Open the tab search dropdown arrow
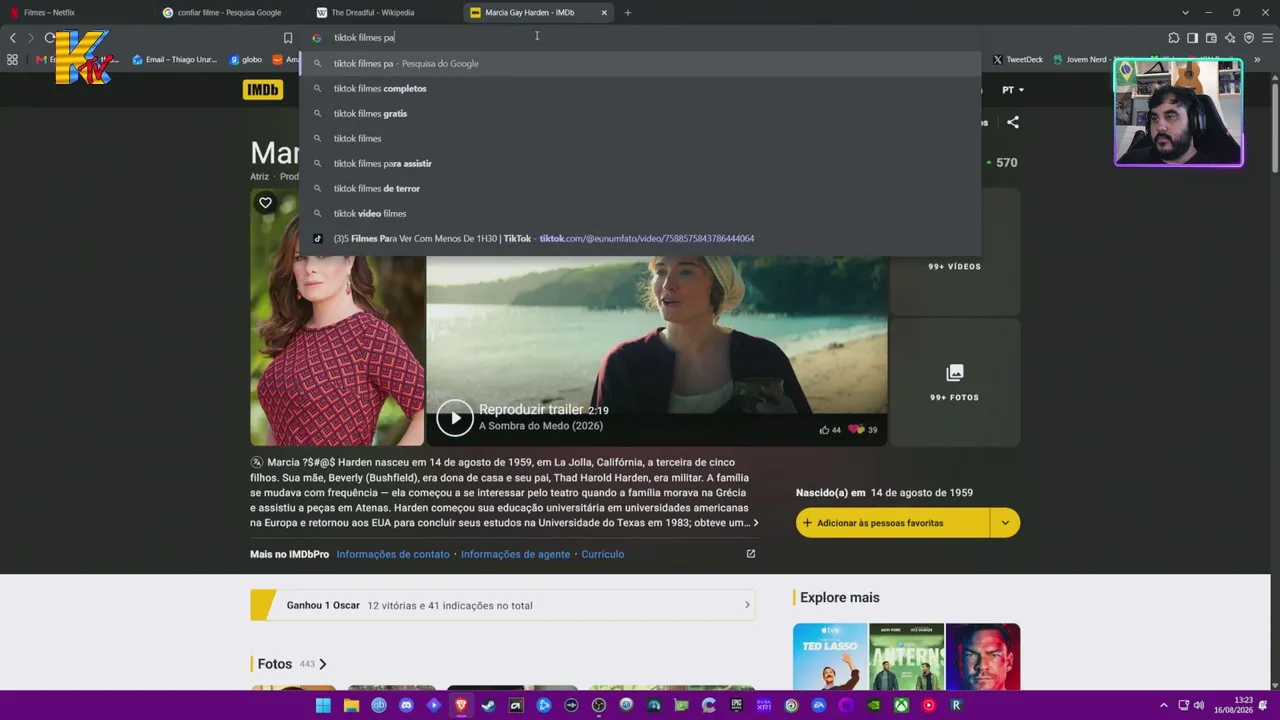 click(1185, 13)
